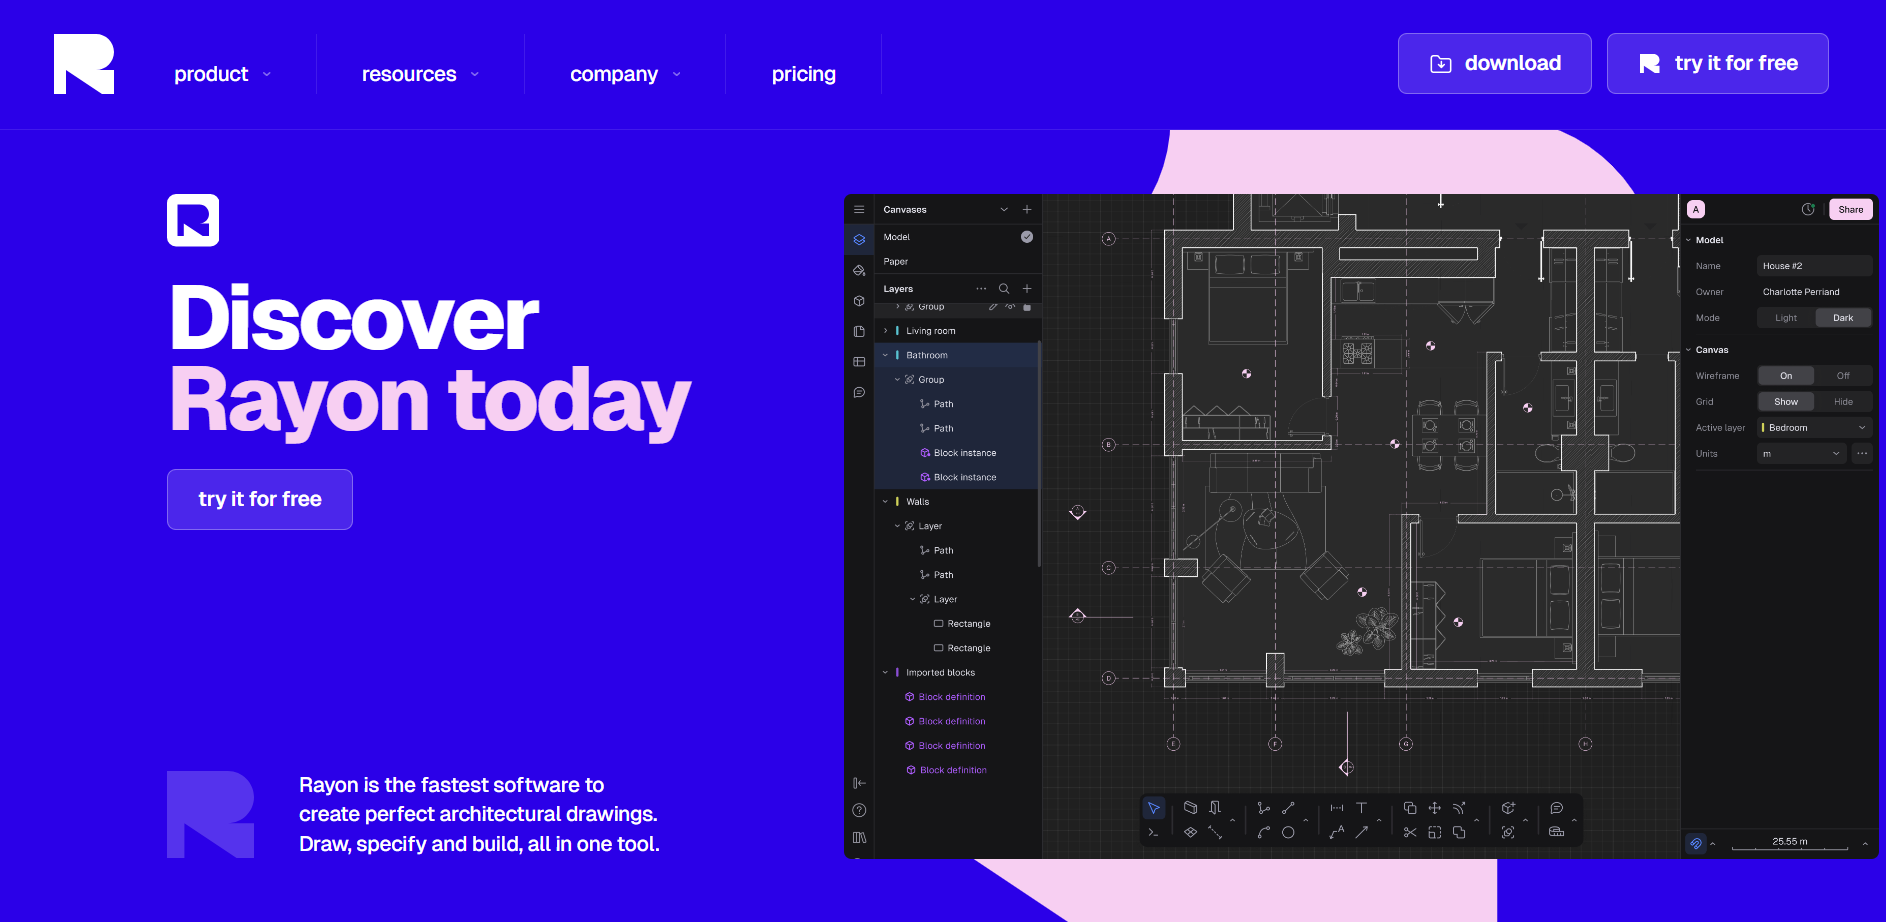Select the move tool
The height and width of the screenshot is (922, 1886).
(x=1434, y=808)
